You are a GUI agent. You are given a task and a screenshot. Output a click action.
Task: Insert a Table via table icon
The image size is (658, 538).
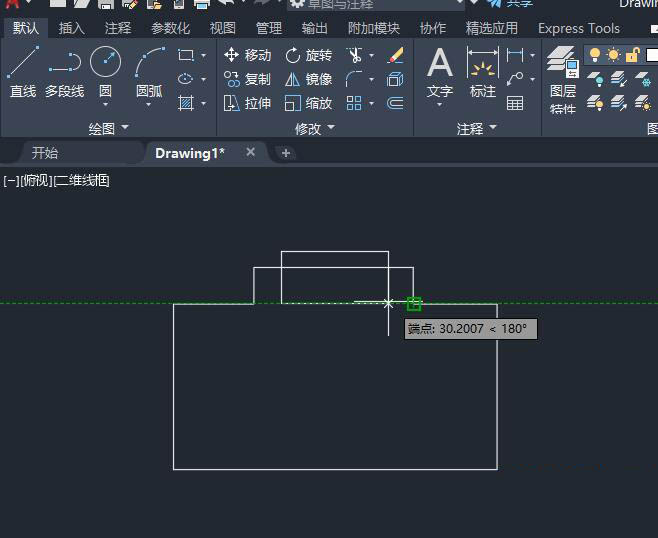point(515,103)
